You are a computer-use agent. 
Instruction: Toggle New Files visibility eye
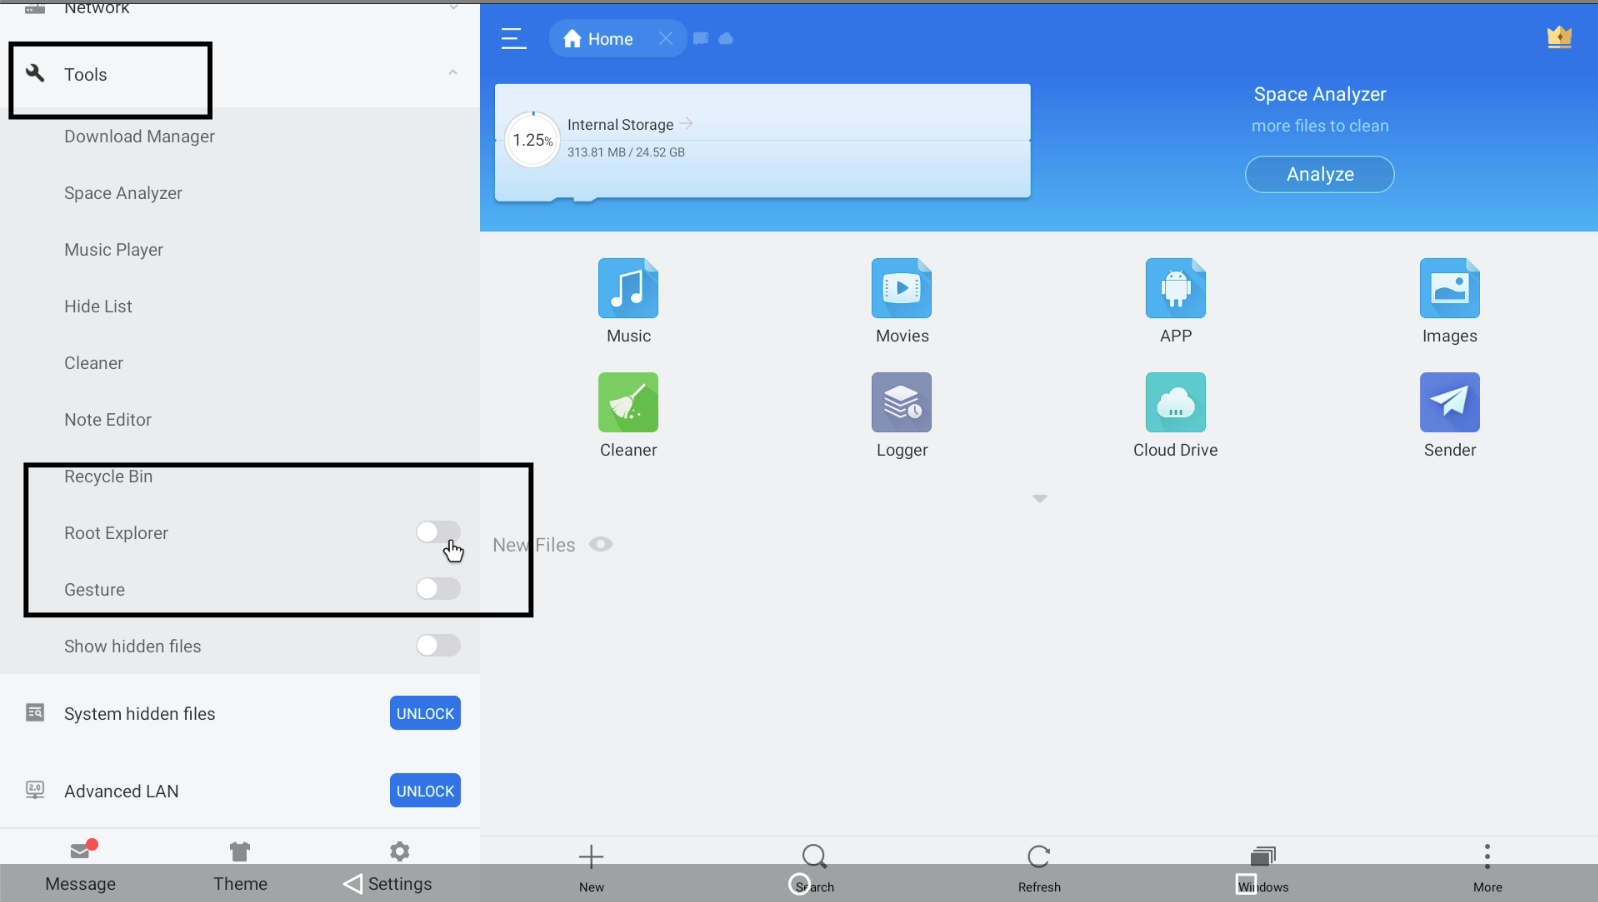[600, 544]
